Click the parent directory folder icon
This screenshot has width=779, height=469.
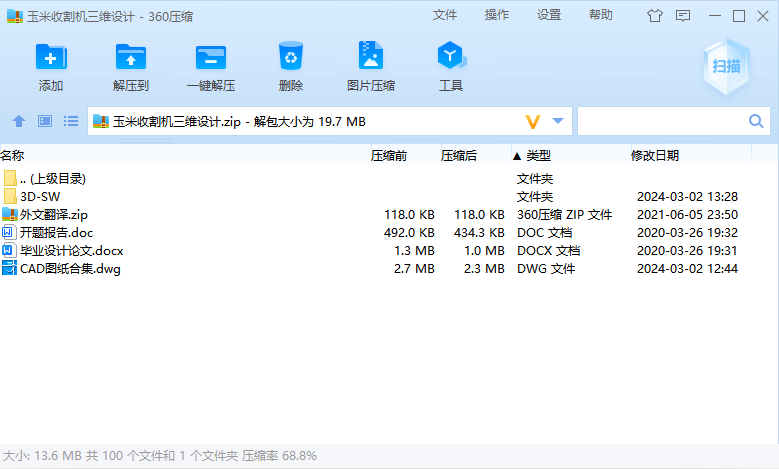[x=10, y=178]
